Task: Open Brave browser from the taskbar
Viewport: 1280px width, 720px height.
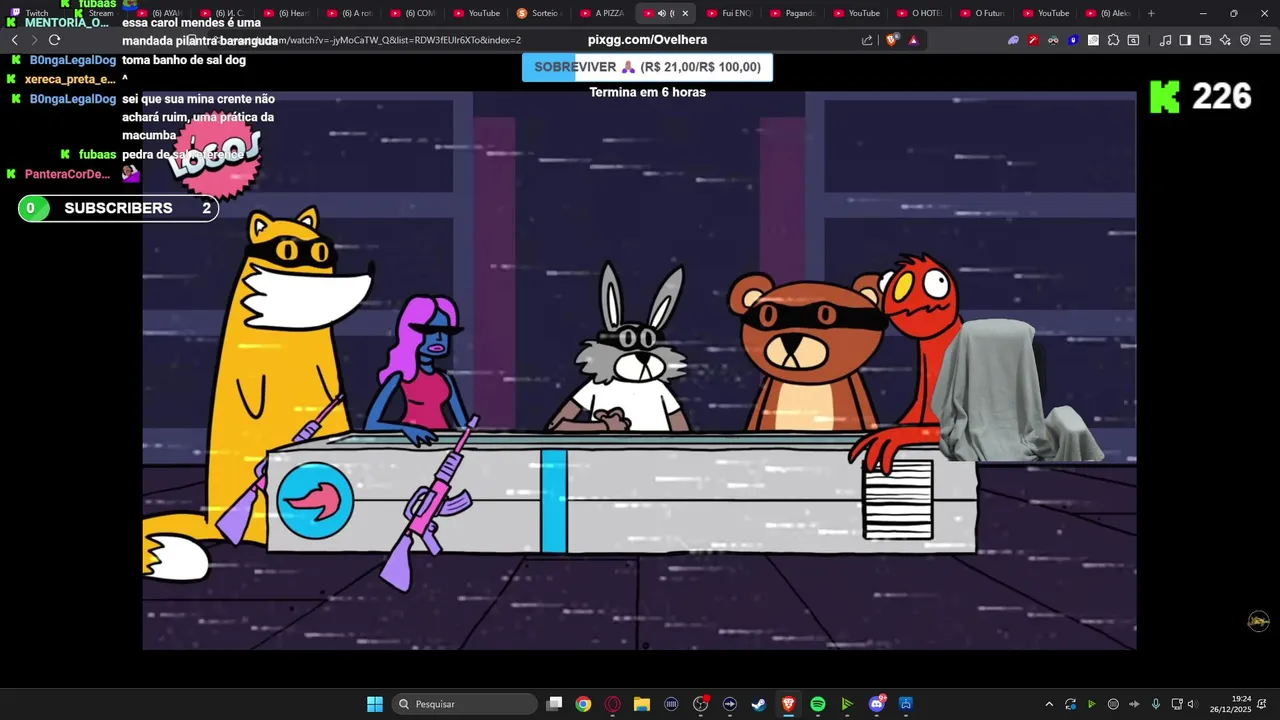Action: [788, 704]
